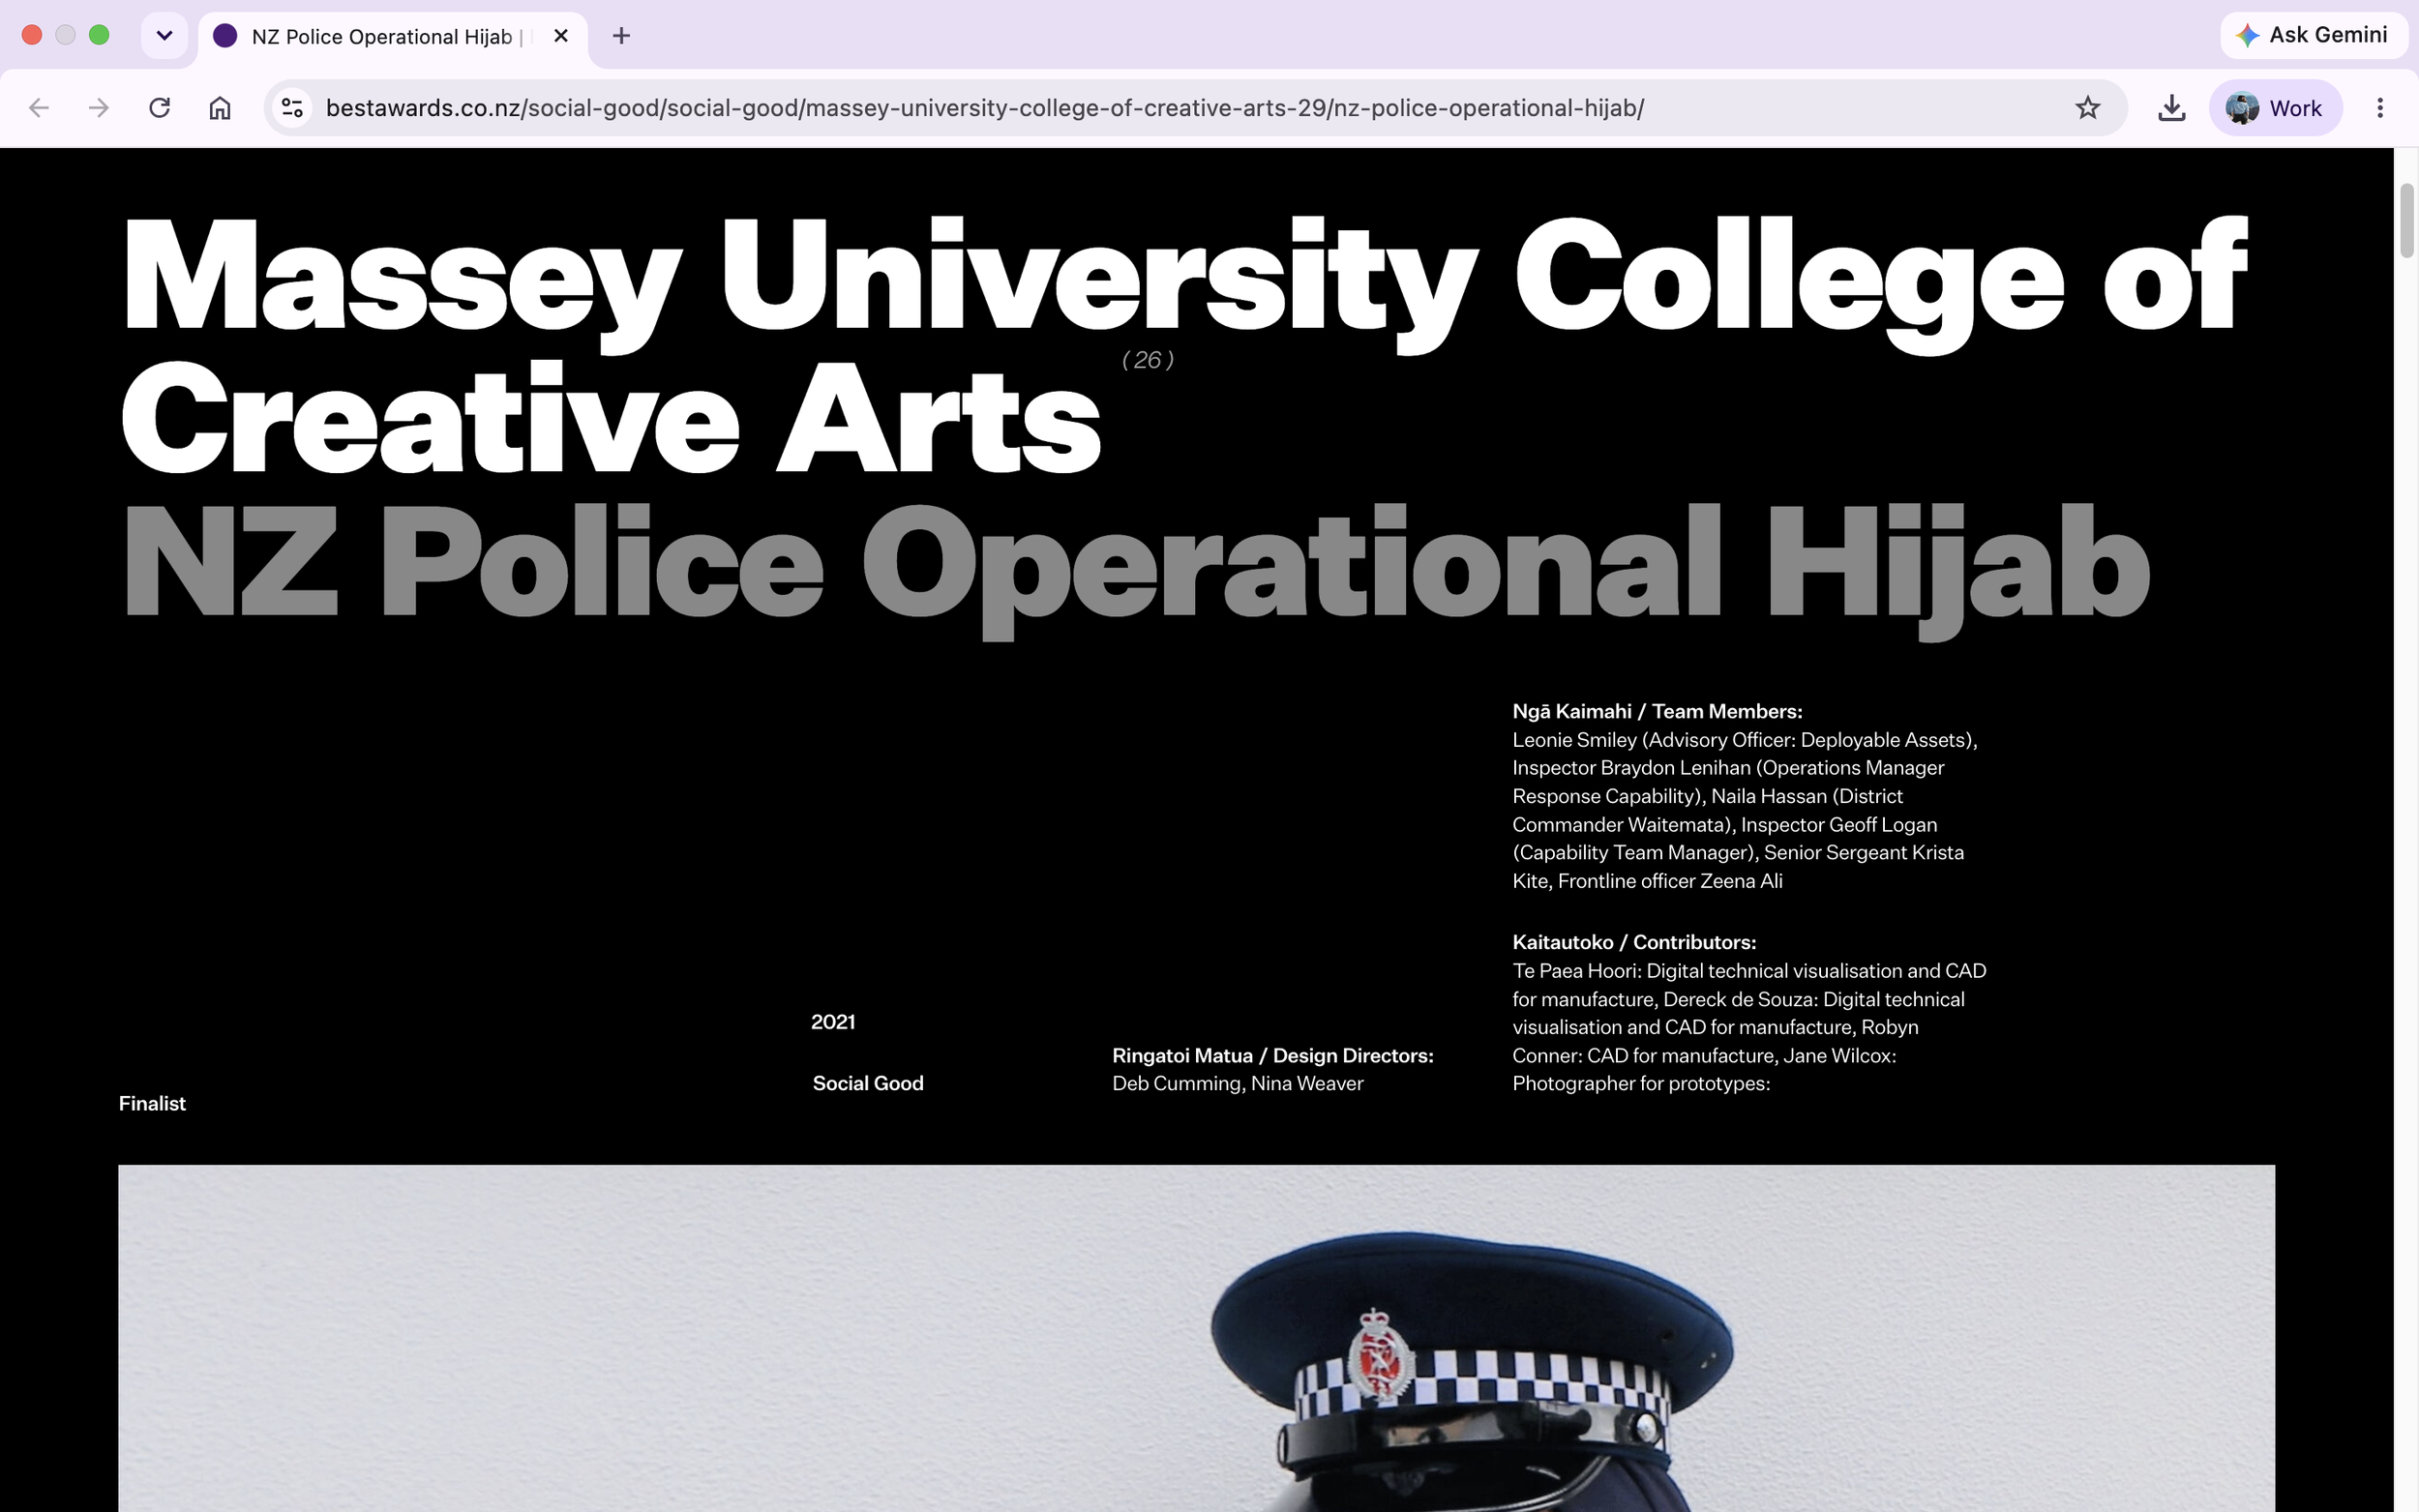Click the (26) entry count
Screen dimensions: 2419x1512
[x=1147, y=360]
